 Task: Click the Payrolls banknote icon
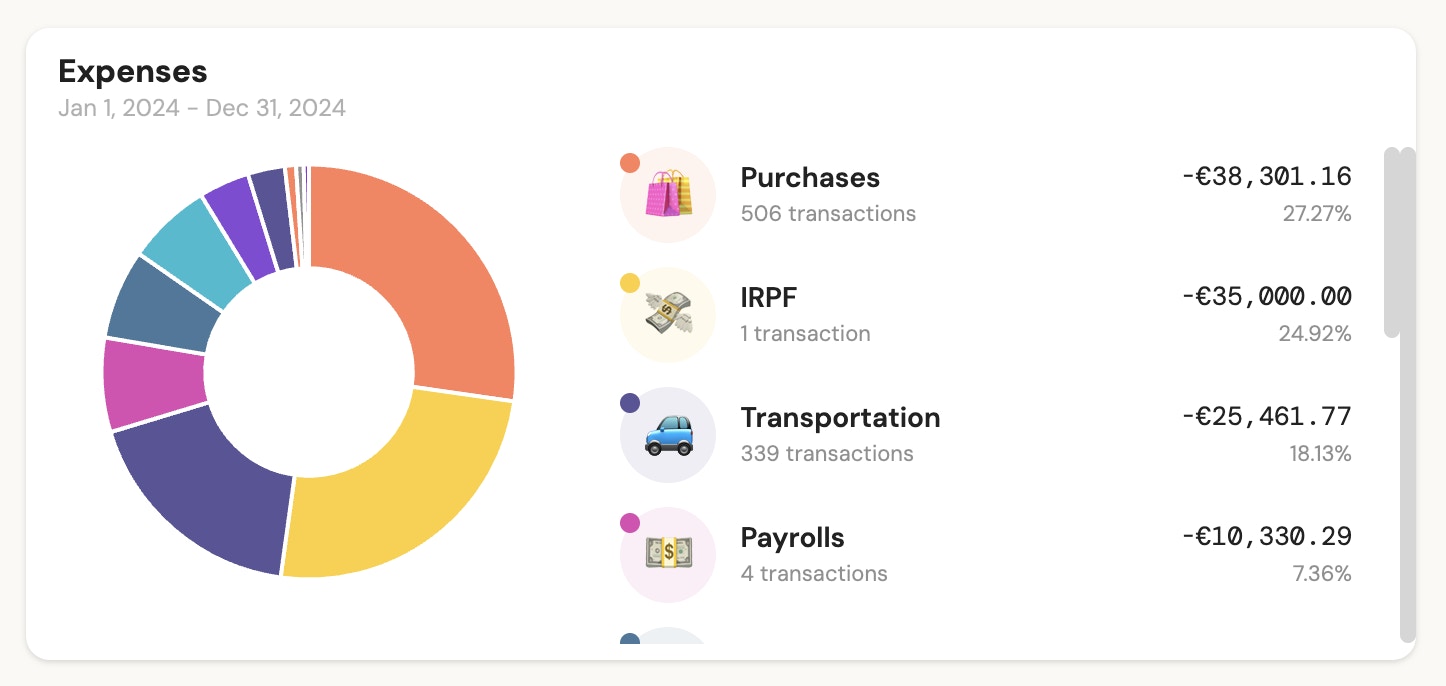click(668, 554)
